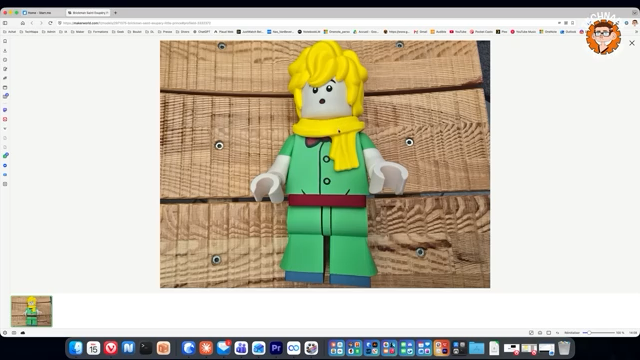This screenshot has width=640, height=360.
Task: Open the Audible bookmark
Action: (438, 31)
